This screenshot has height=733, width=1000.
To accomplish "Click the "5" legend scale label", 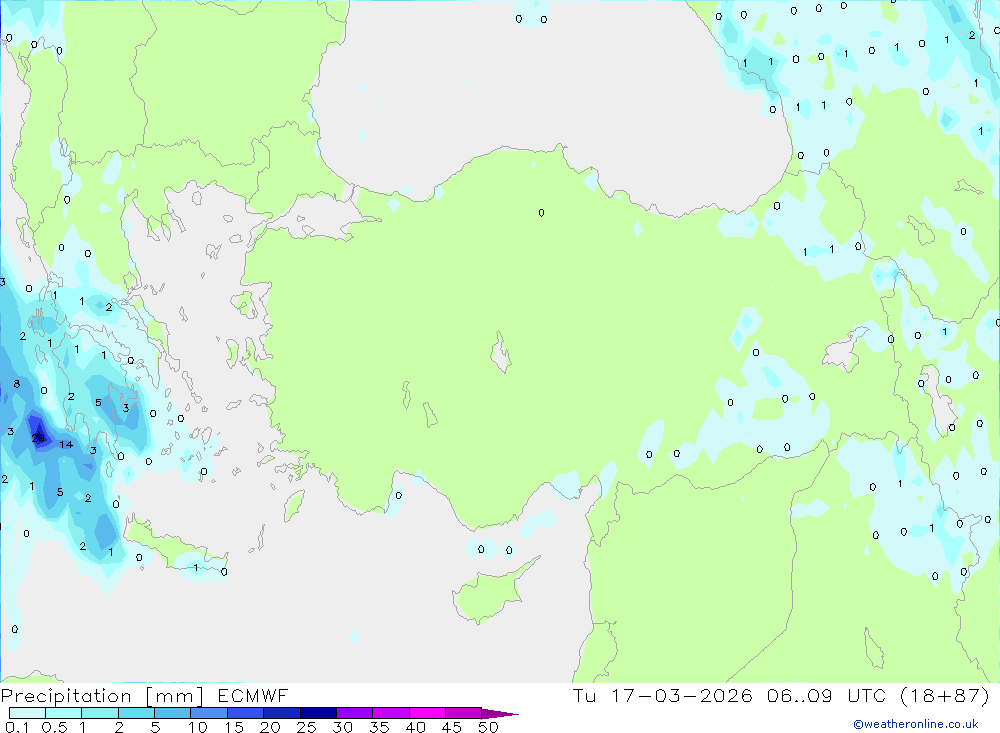I will click(x=155, y=727).
